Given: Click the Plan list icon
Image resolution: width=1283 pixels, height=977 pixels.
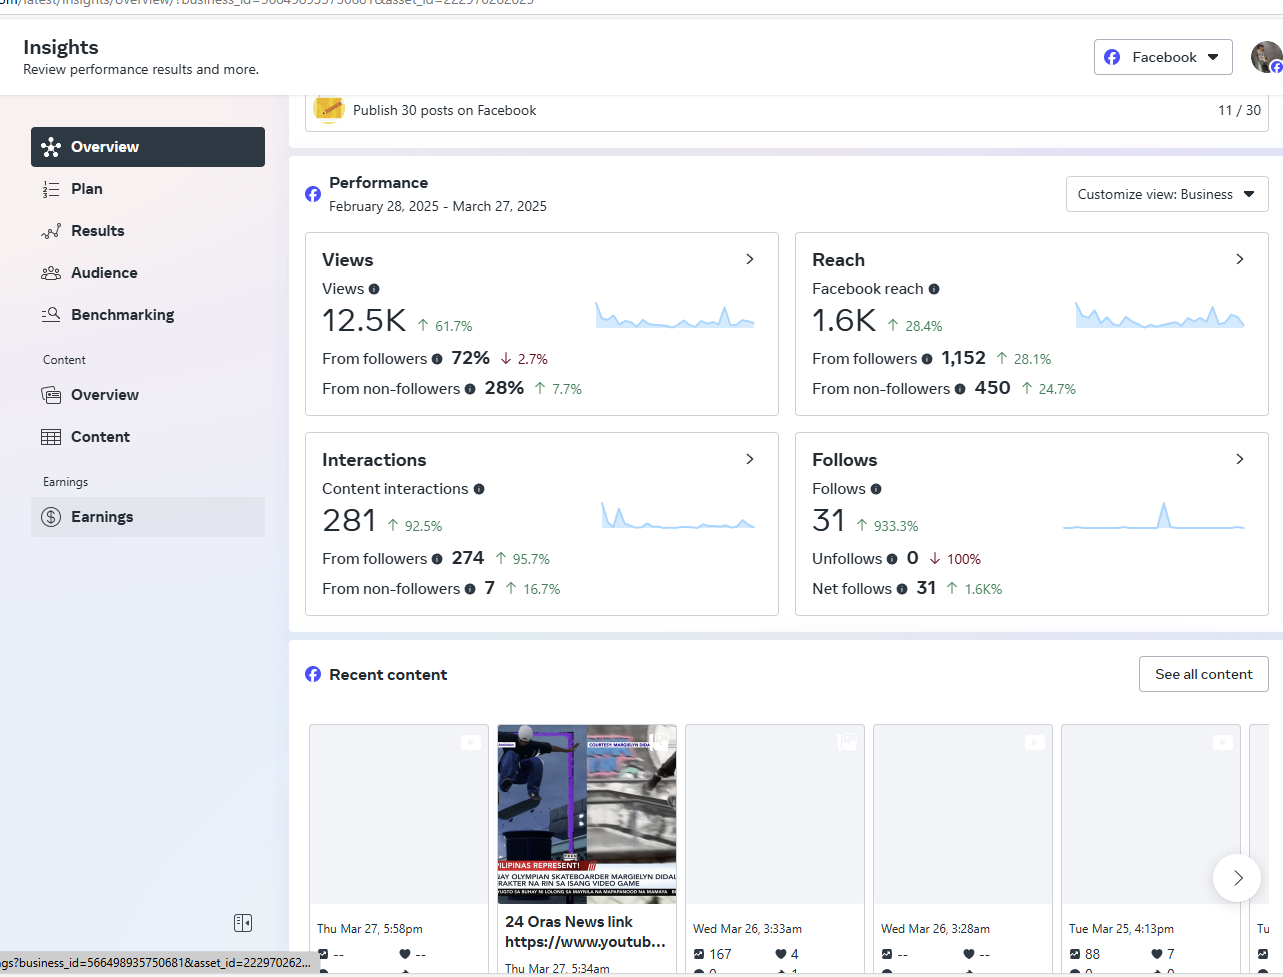Looking at the screenshot, I should point(51,189).
